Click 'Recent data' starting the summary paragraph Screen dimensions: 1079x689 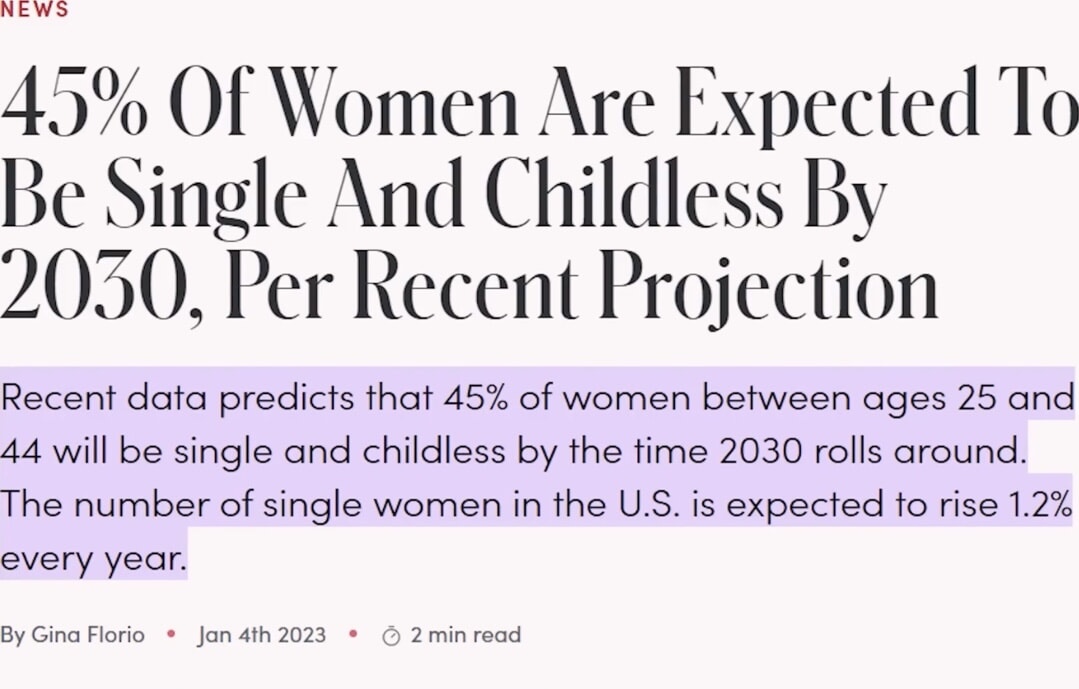105,399
